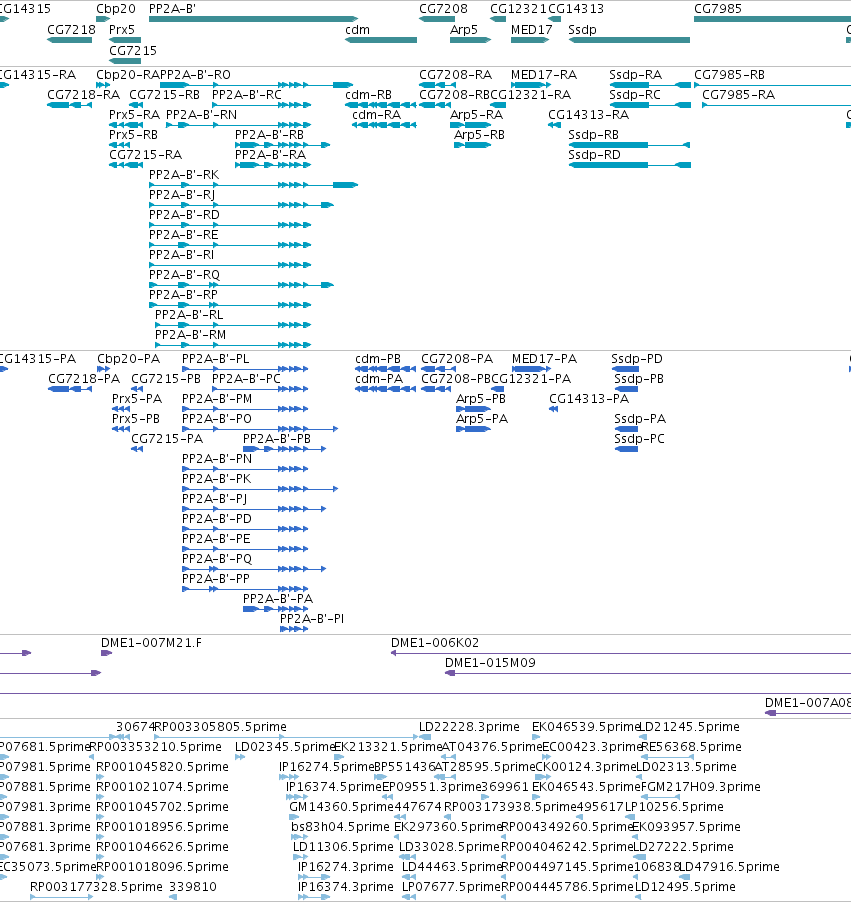Screen dimensions: 851x902
Task: Open transcript PP2A-B'-RN
Action: pos(201,114)
